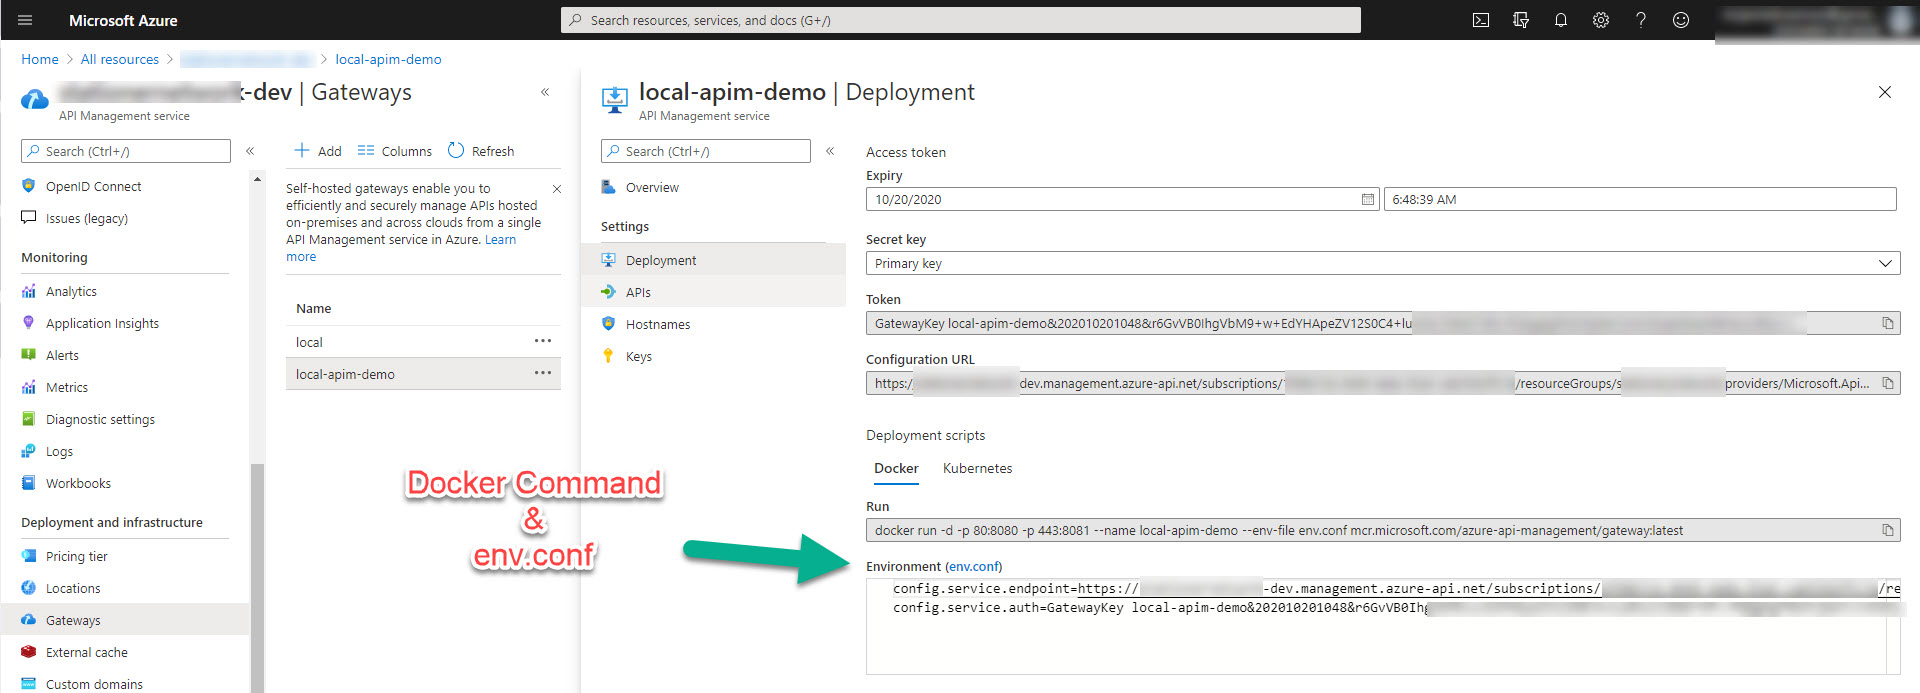Close the Deployment blade
The height and width of the screenshot is (693, 1920).
click(x=1885, y=92)
